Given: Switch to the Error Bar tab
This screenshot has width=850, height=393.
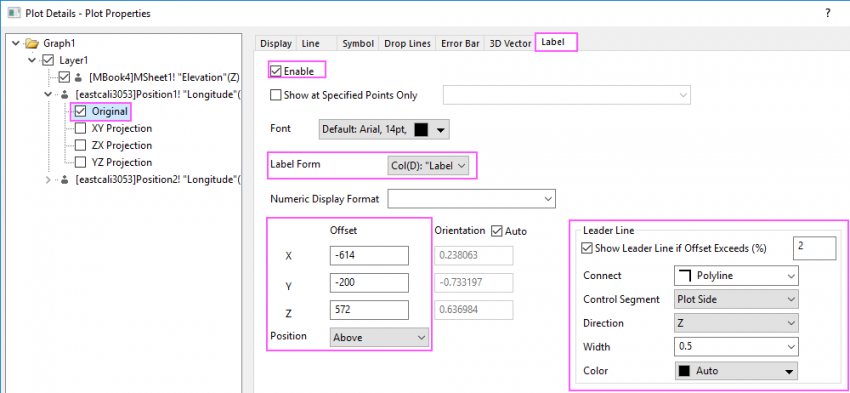Looking at the screenshot, I should [460, 44].
